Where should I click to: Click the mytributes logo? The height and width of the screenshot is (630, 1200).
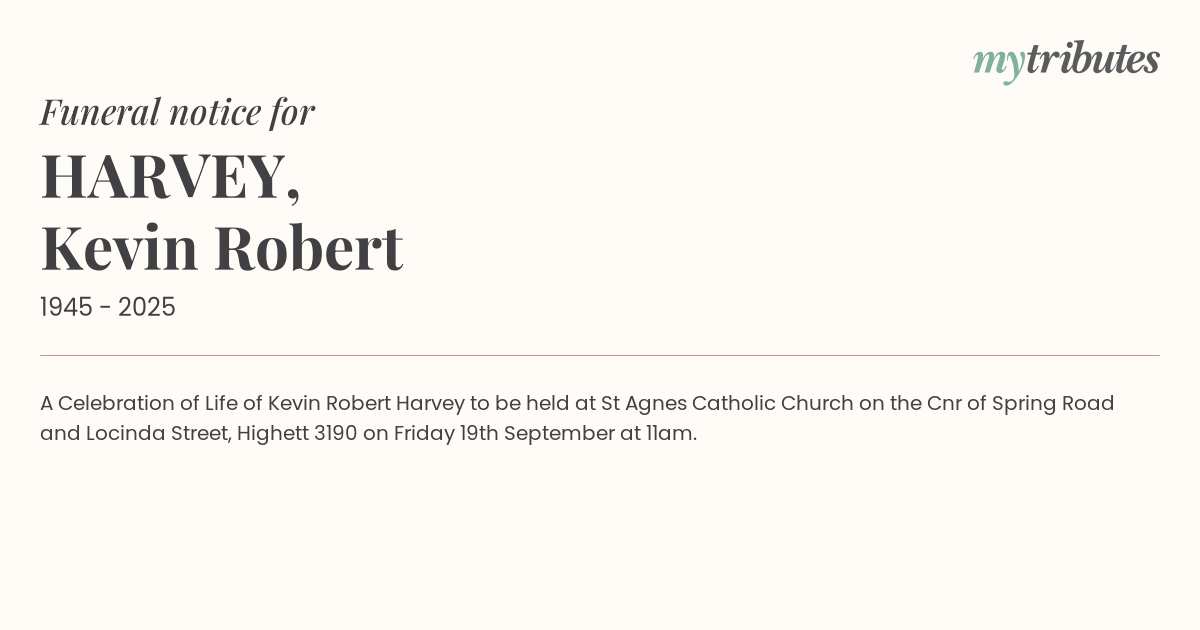point(1066,60)
